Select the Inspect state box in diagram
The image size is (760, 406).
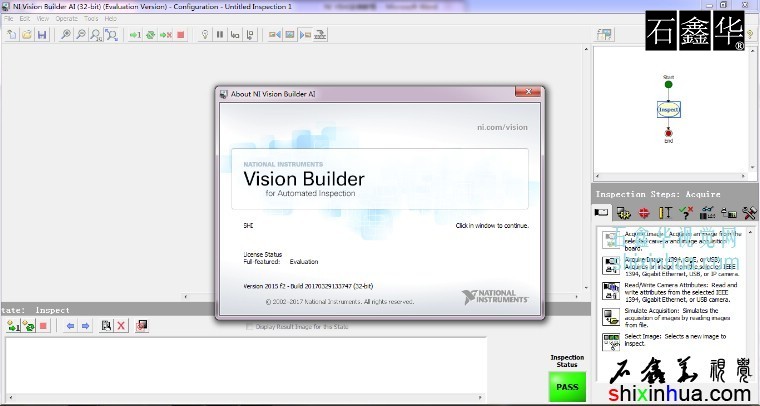tap(669, 109)
